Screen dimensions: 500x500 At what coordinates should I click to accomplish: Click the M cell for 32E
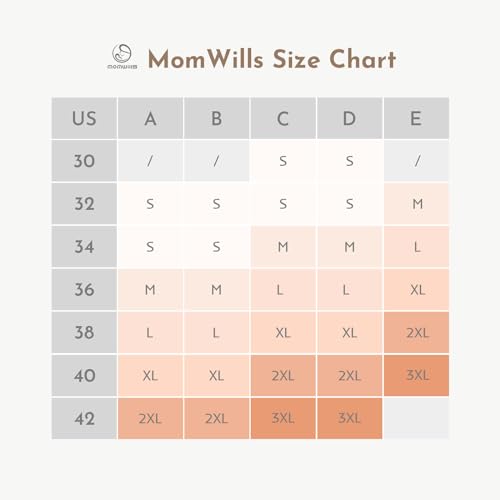pyautogui.click(x=416, y=203)
